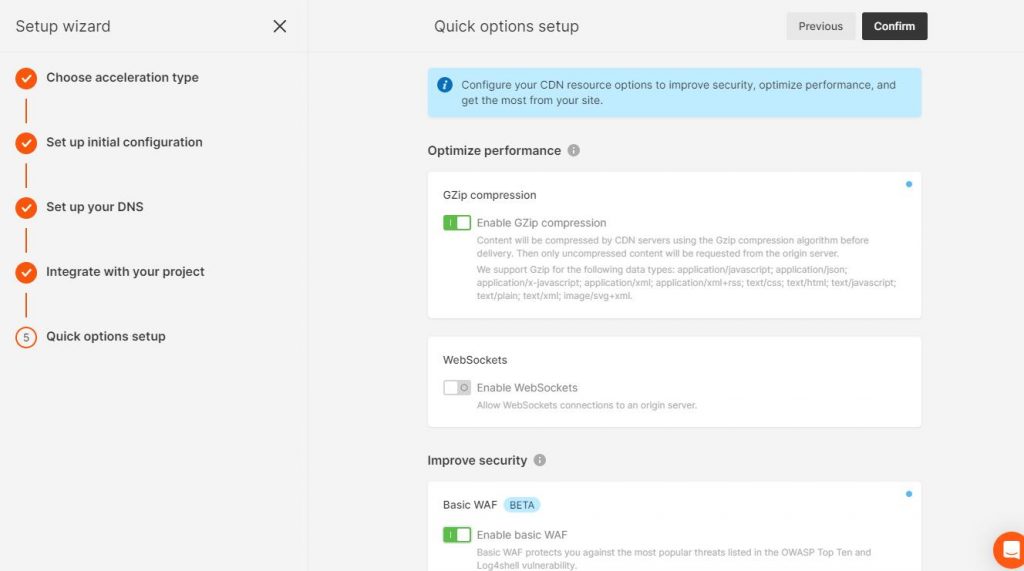Open the Integrate with your project step
Screen dimensions: 1024x571
tap(125, 272)
